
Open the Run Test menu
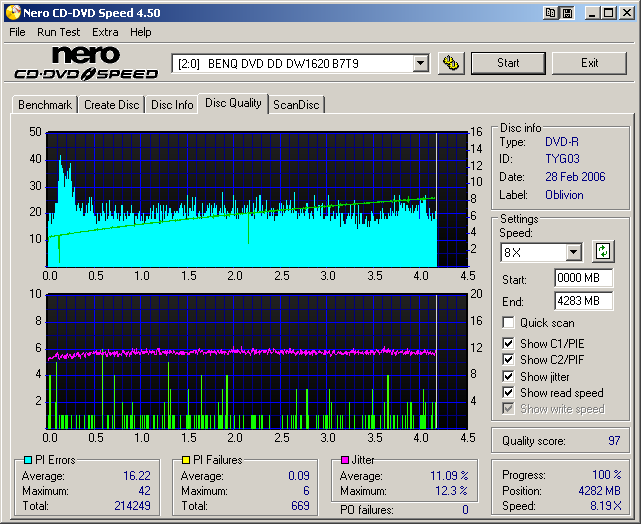click(x=58, y=32)
